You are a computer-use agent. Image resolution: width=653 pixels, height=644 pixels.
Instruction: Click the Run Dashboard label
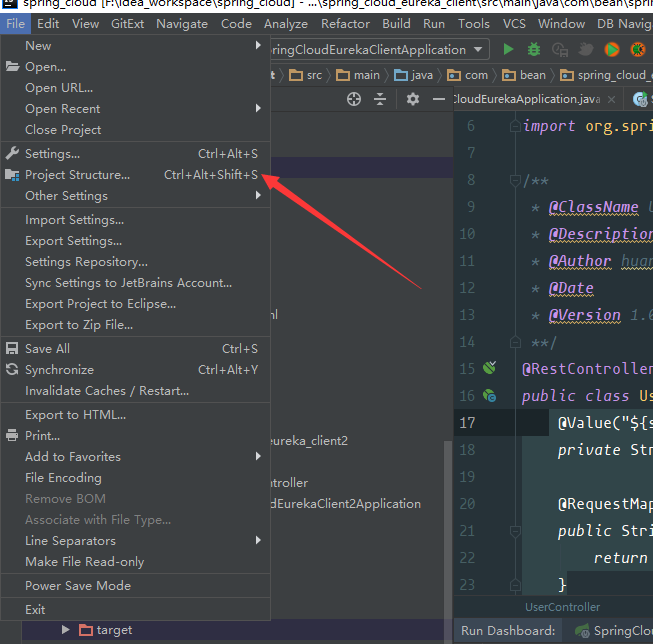pyautogui.click(x=508, y=631)
